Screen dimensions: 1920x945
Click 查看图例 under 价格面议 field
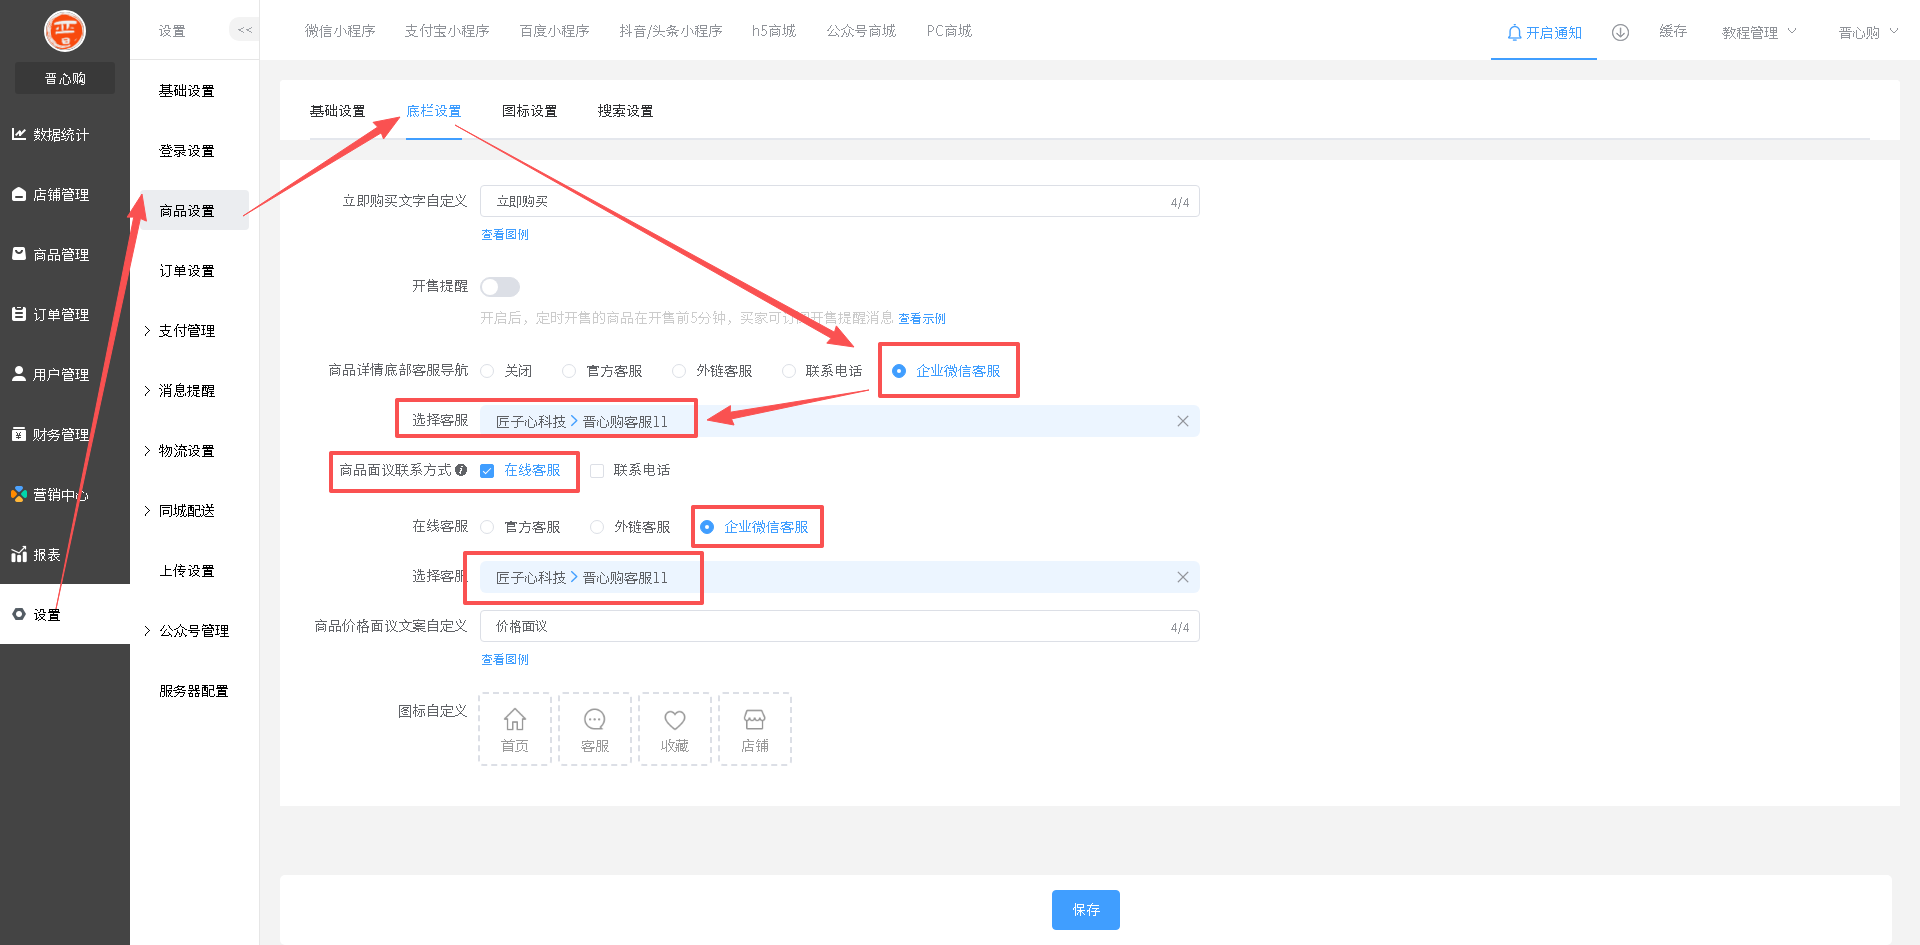point(505,660)
